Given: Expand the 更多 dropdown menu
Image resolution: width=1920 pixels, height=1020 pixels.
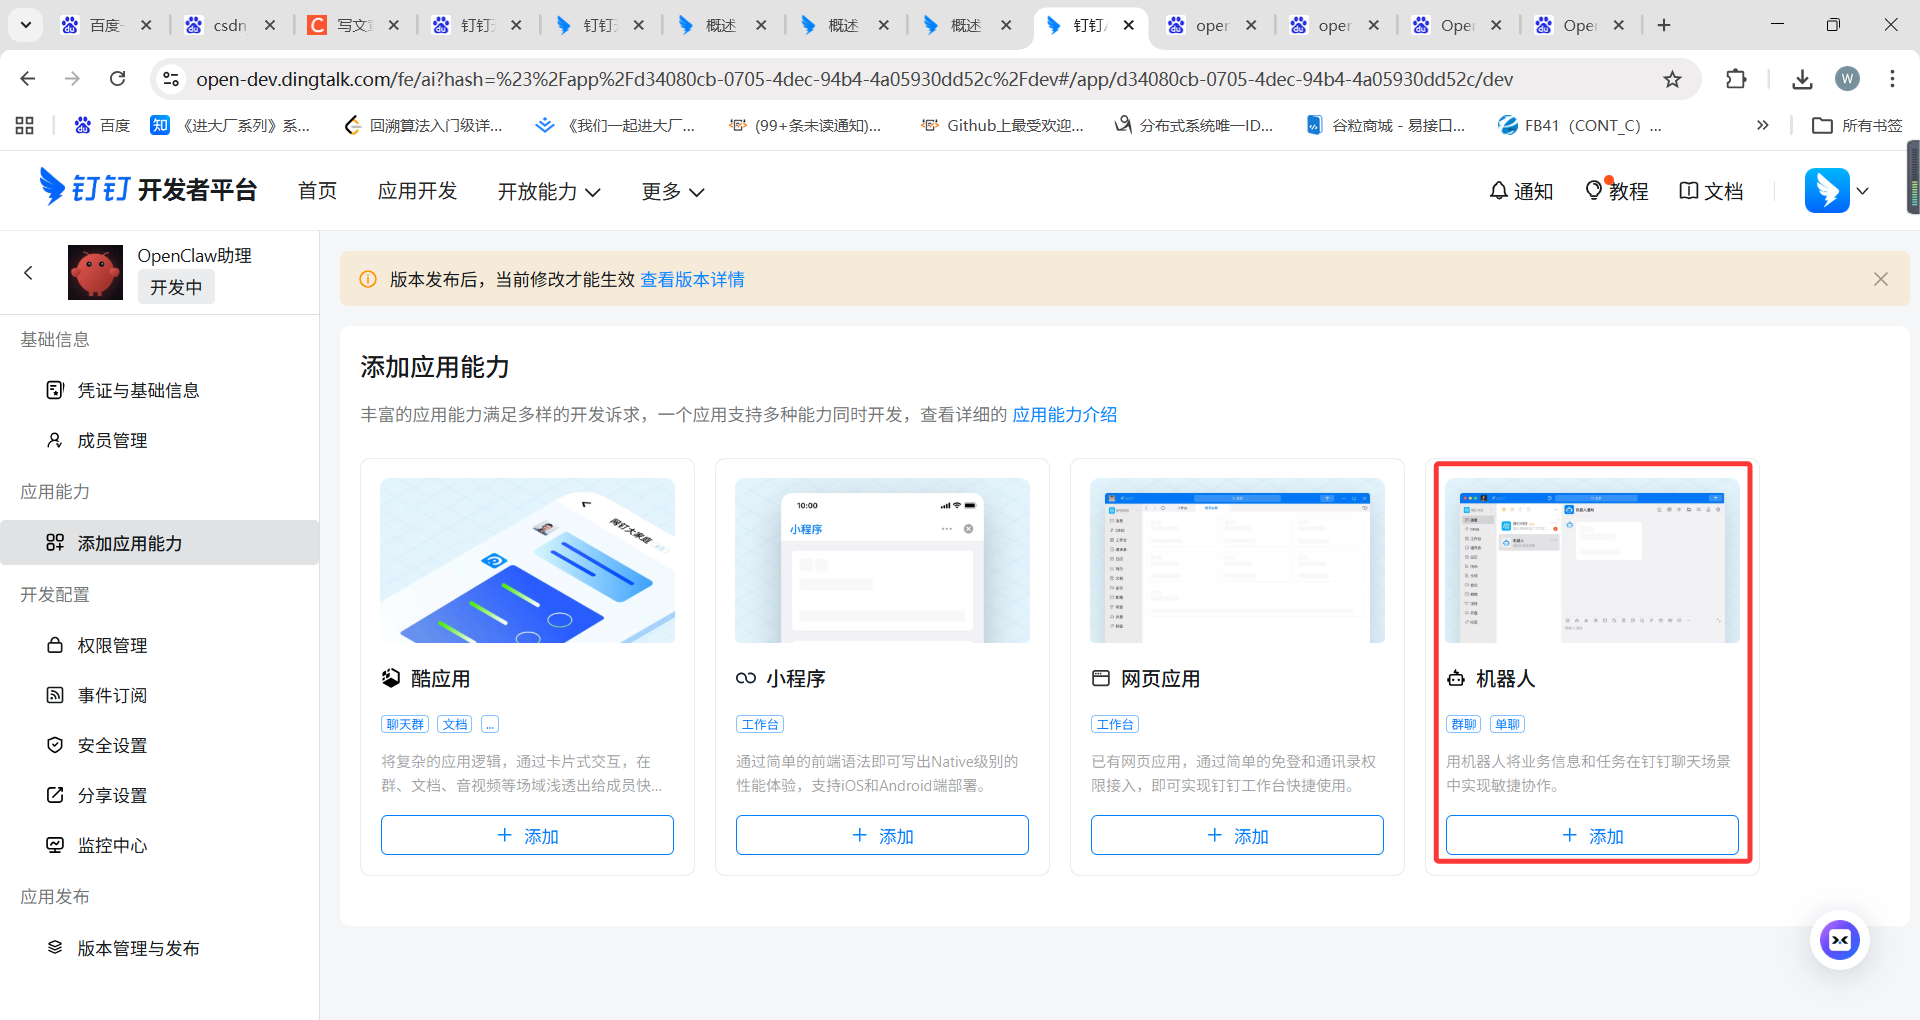Looking at the screenshot, I should (673, 191).
